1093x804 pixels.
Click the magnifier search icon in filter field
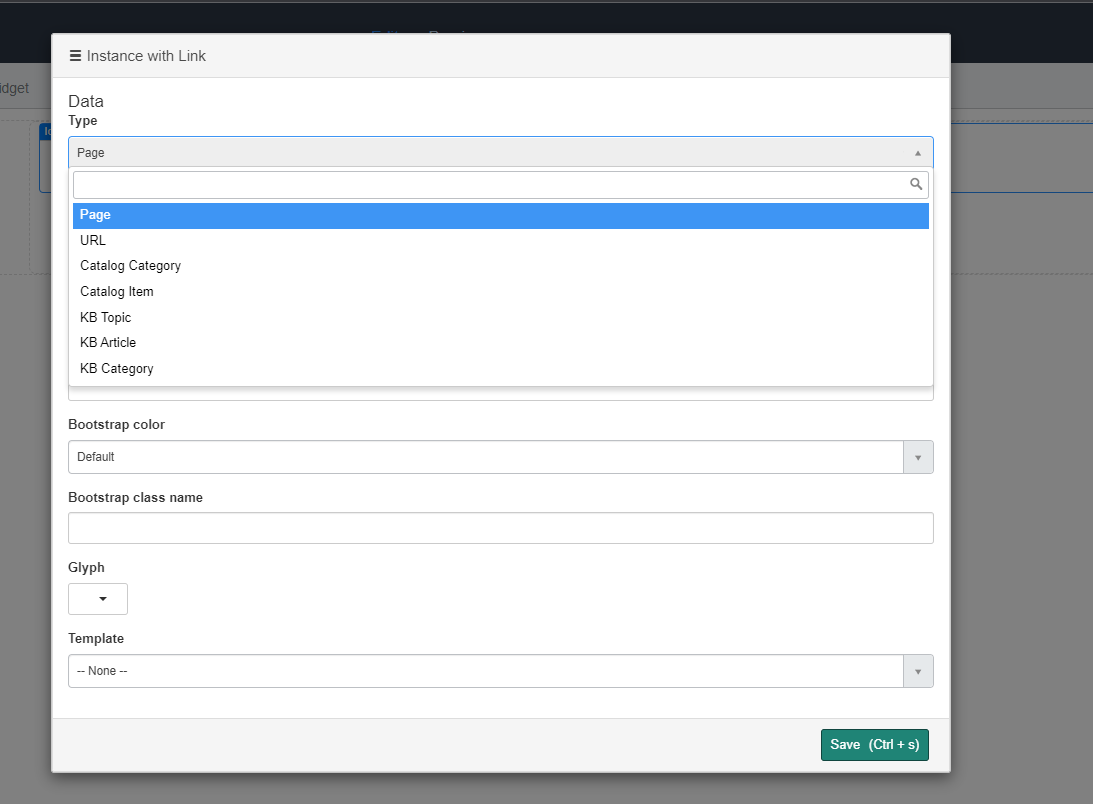[x=916, y=184]
